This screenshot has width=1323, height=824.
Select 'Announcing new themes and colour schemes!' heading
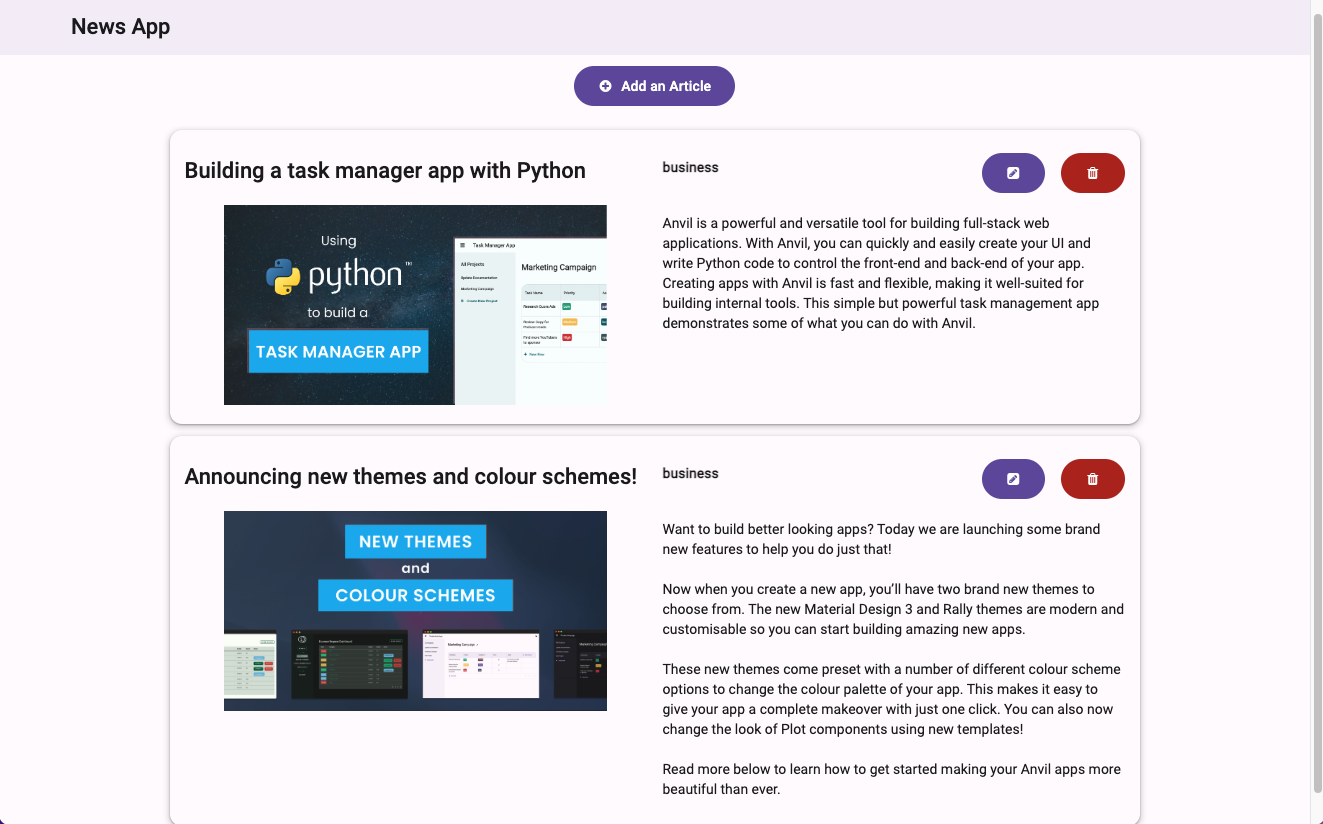point(410,477)
